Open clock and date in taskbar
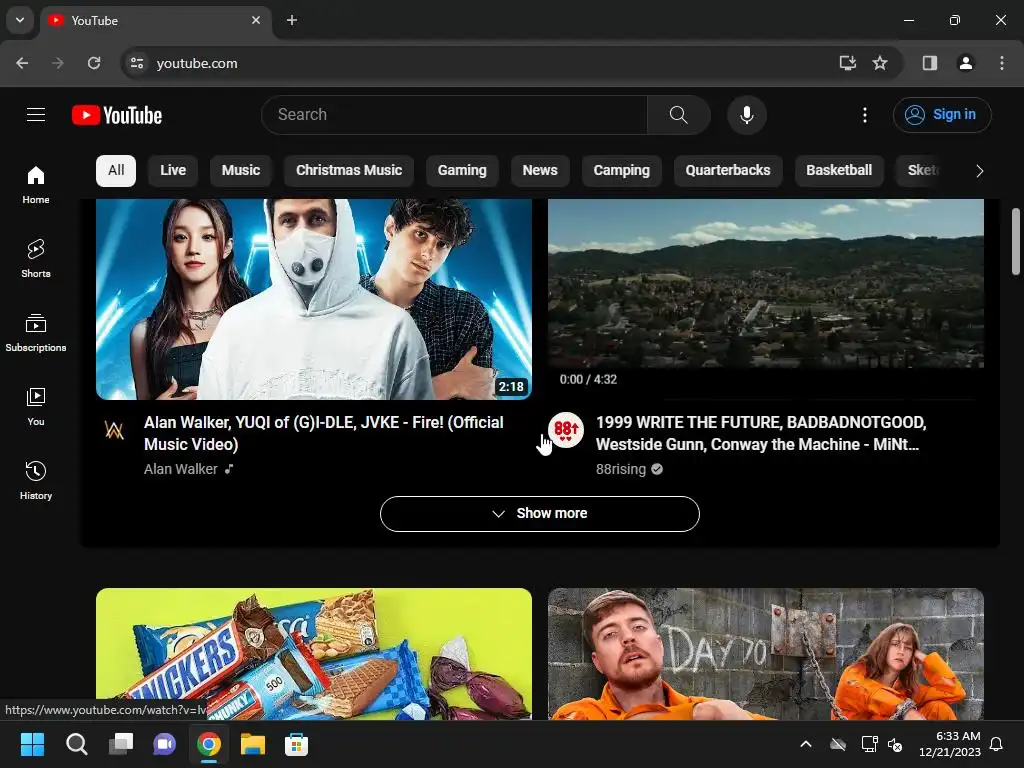The height and width of the screenshot is (768, 1024). [x=950, y=744]
